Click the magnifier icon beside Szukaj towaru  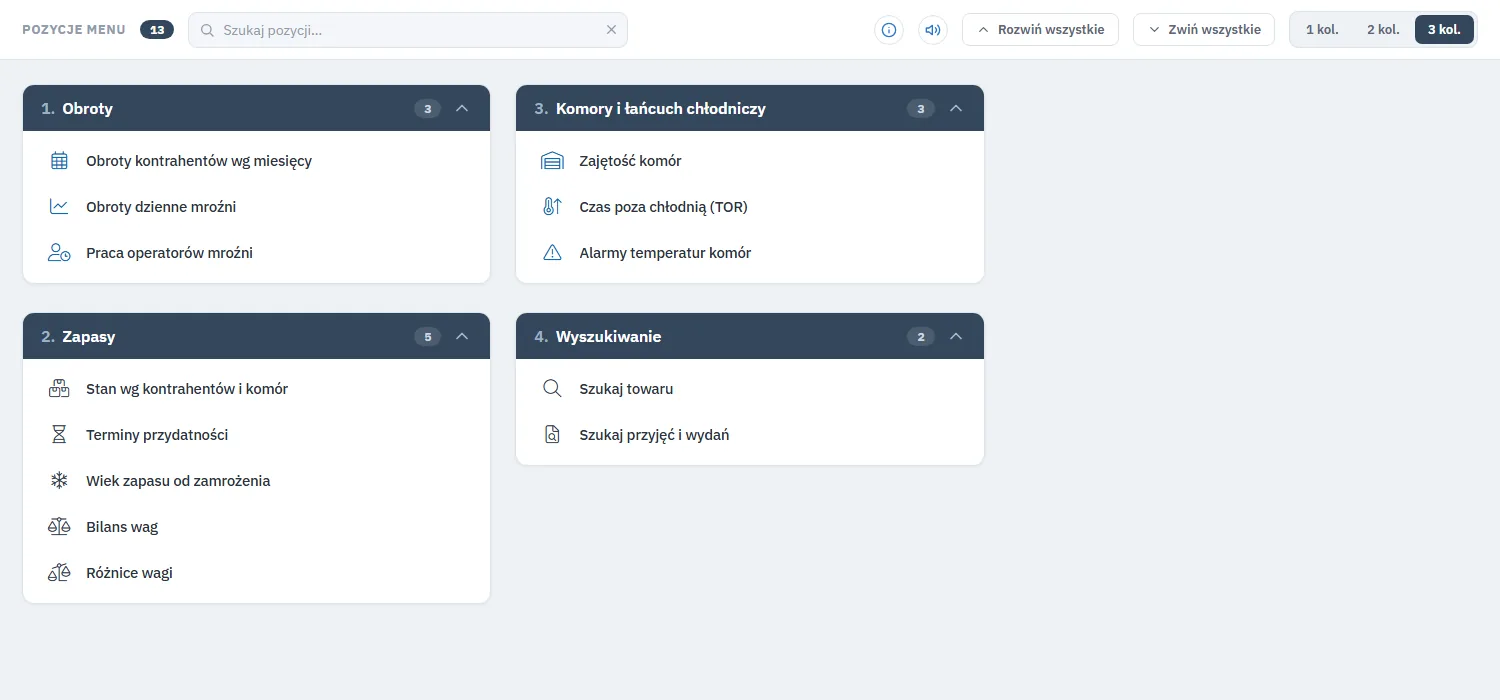pos(552,389)
